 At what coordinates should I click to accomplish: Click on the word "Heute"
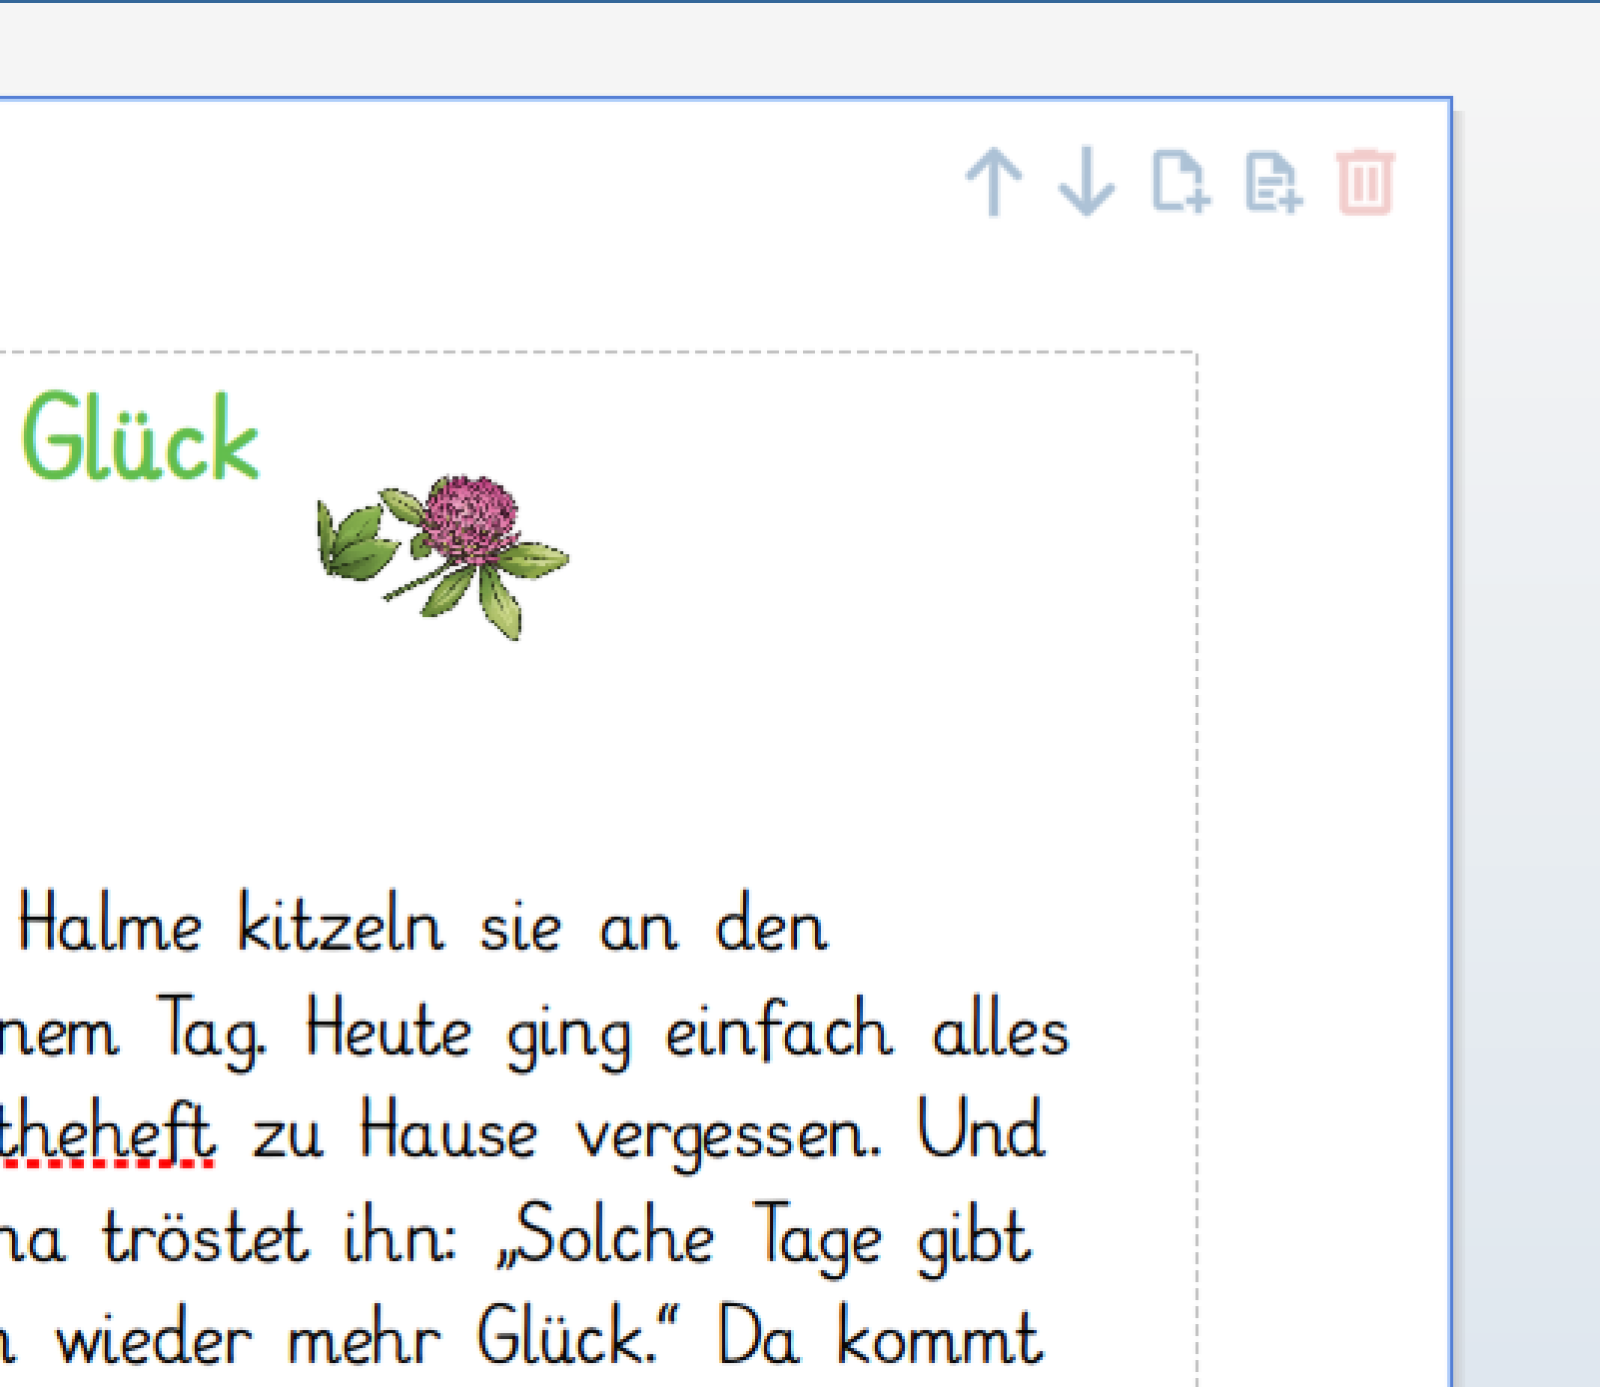[388, 1031]
